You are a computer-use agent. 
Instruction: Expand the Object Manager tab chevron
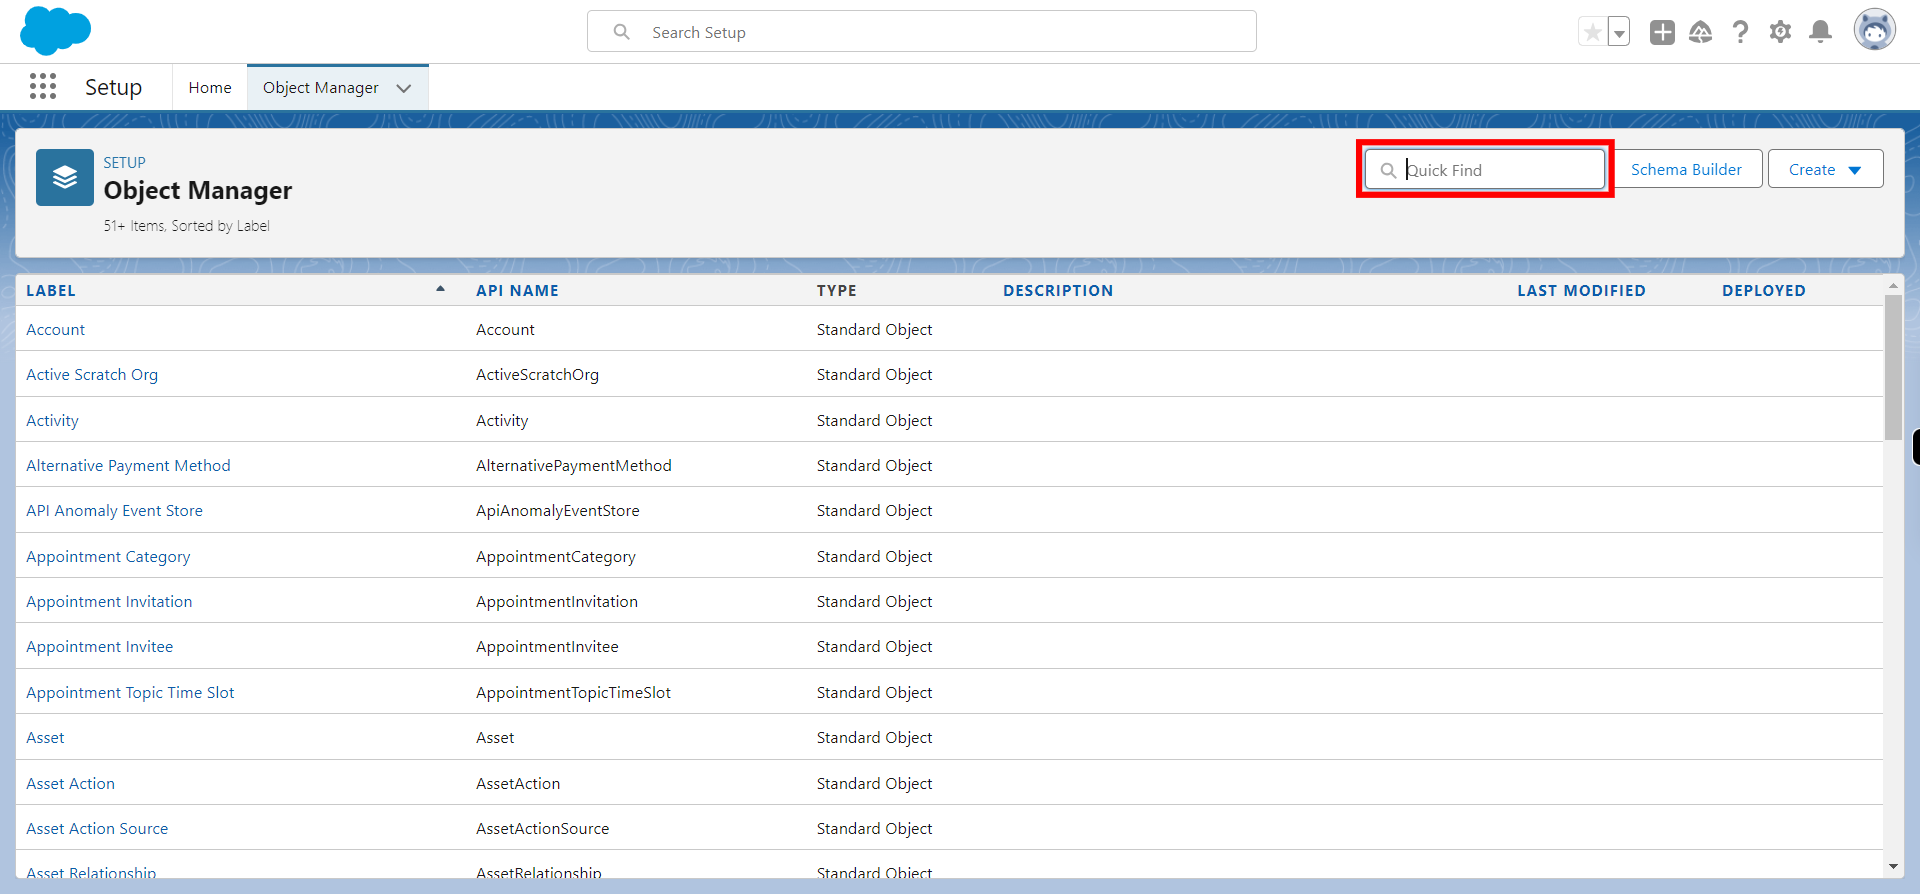tap(404, 88)
